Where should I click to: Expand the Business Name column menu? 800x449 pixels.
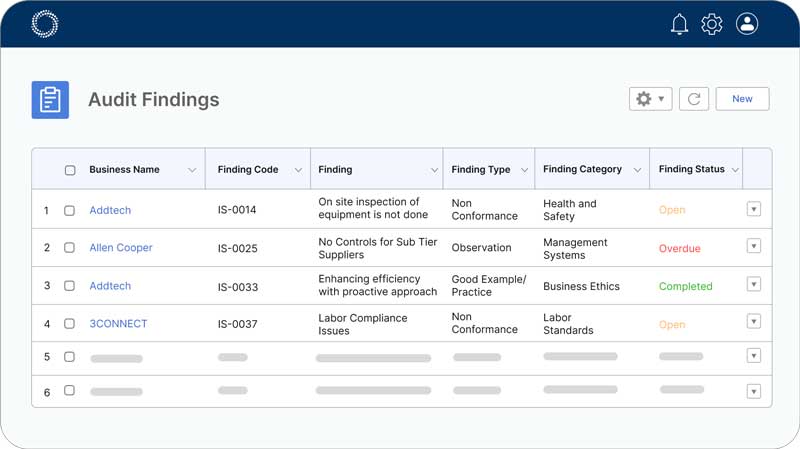point(192,170)
